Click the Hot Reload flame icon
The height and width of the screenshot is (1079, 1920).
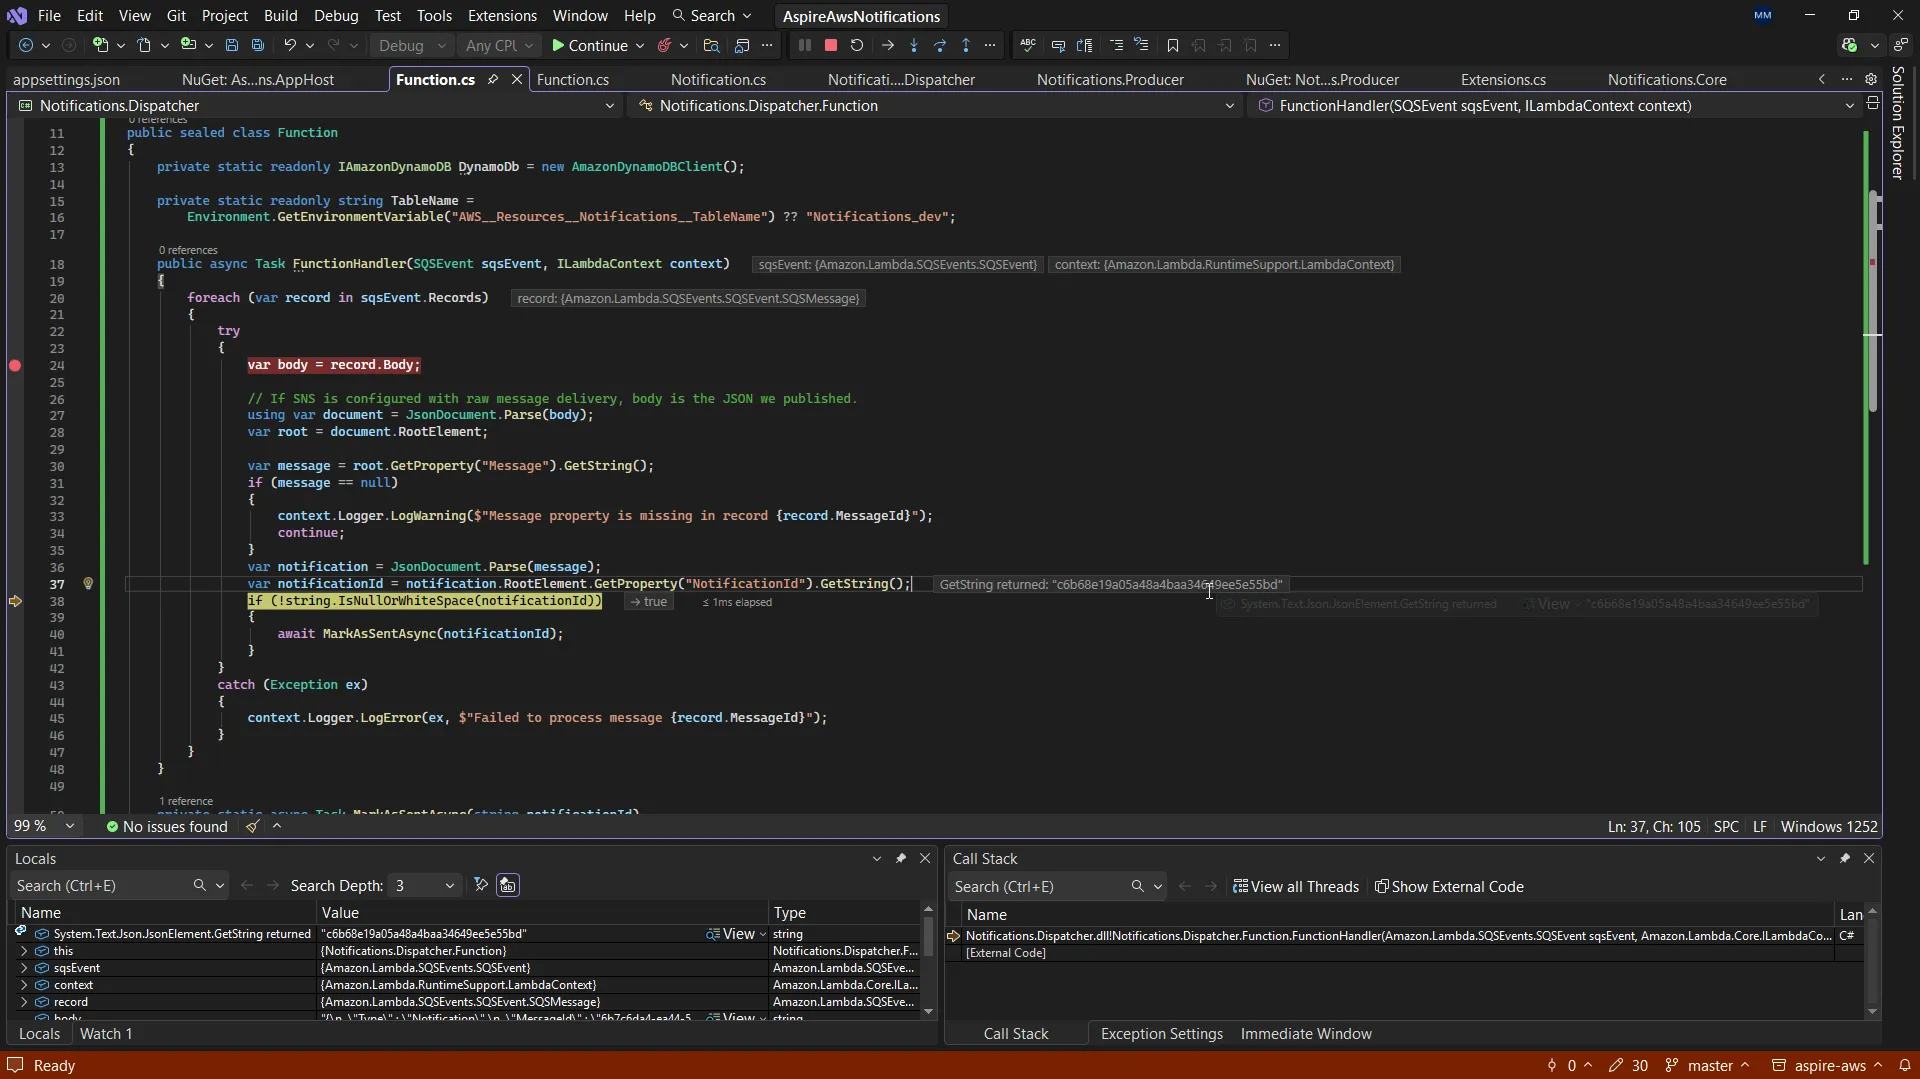coord(664,45)
